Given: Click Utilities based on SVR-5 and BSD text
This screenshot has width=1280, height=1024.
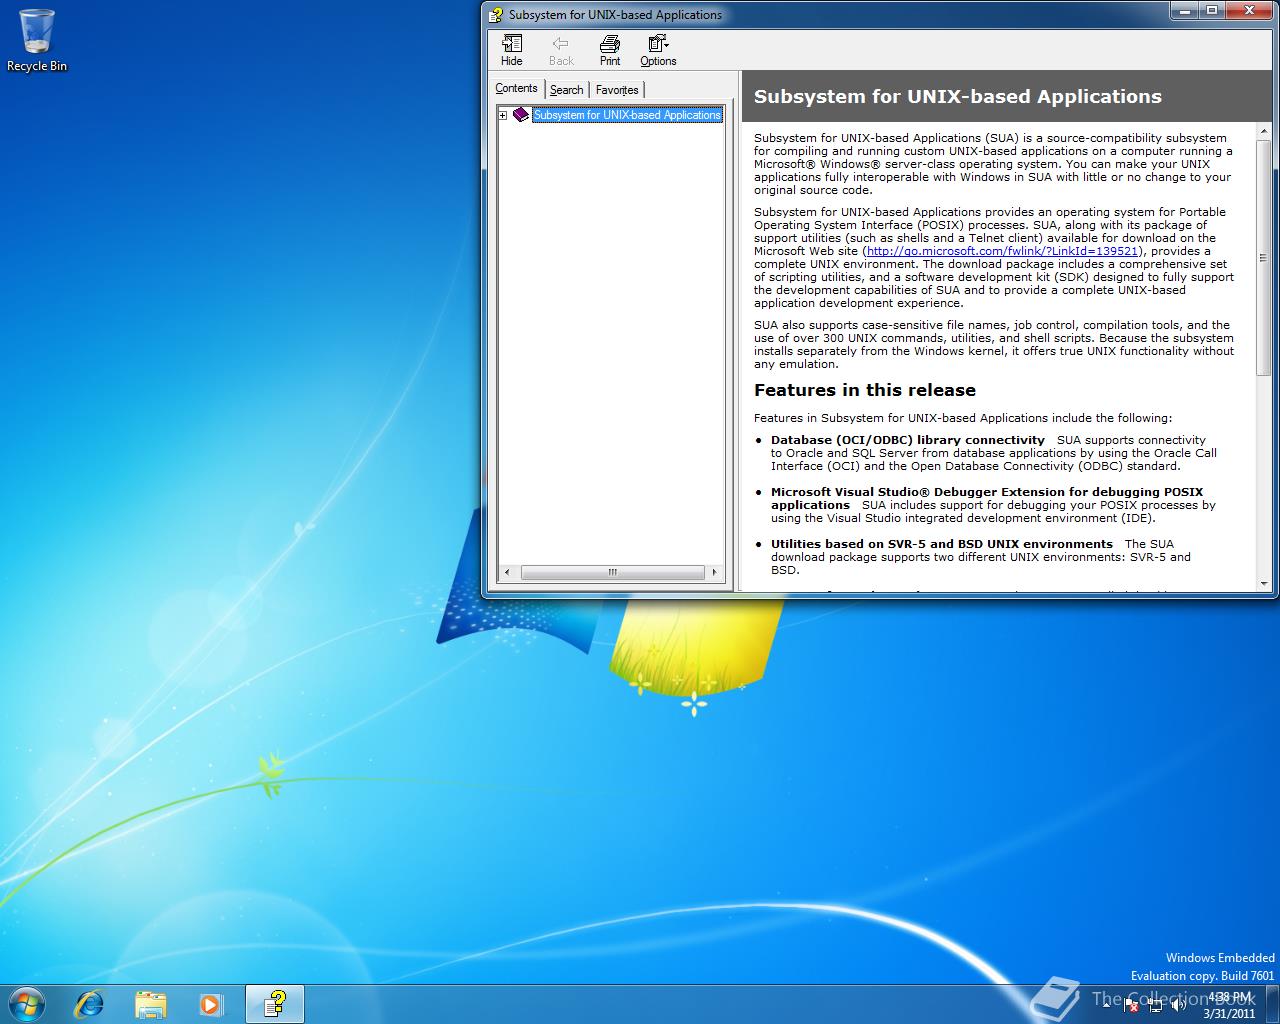Looking at the screenshot, I should coord(941,544).
